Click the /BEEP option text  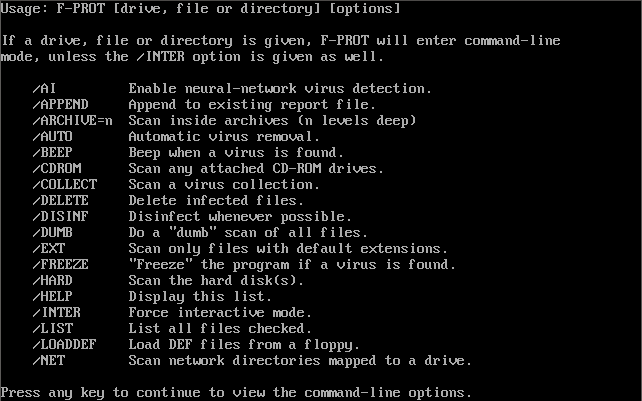(53, 152)
